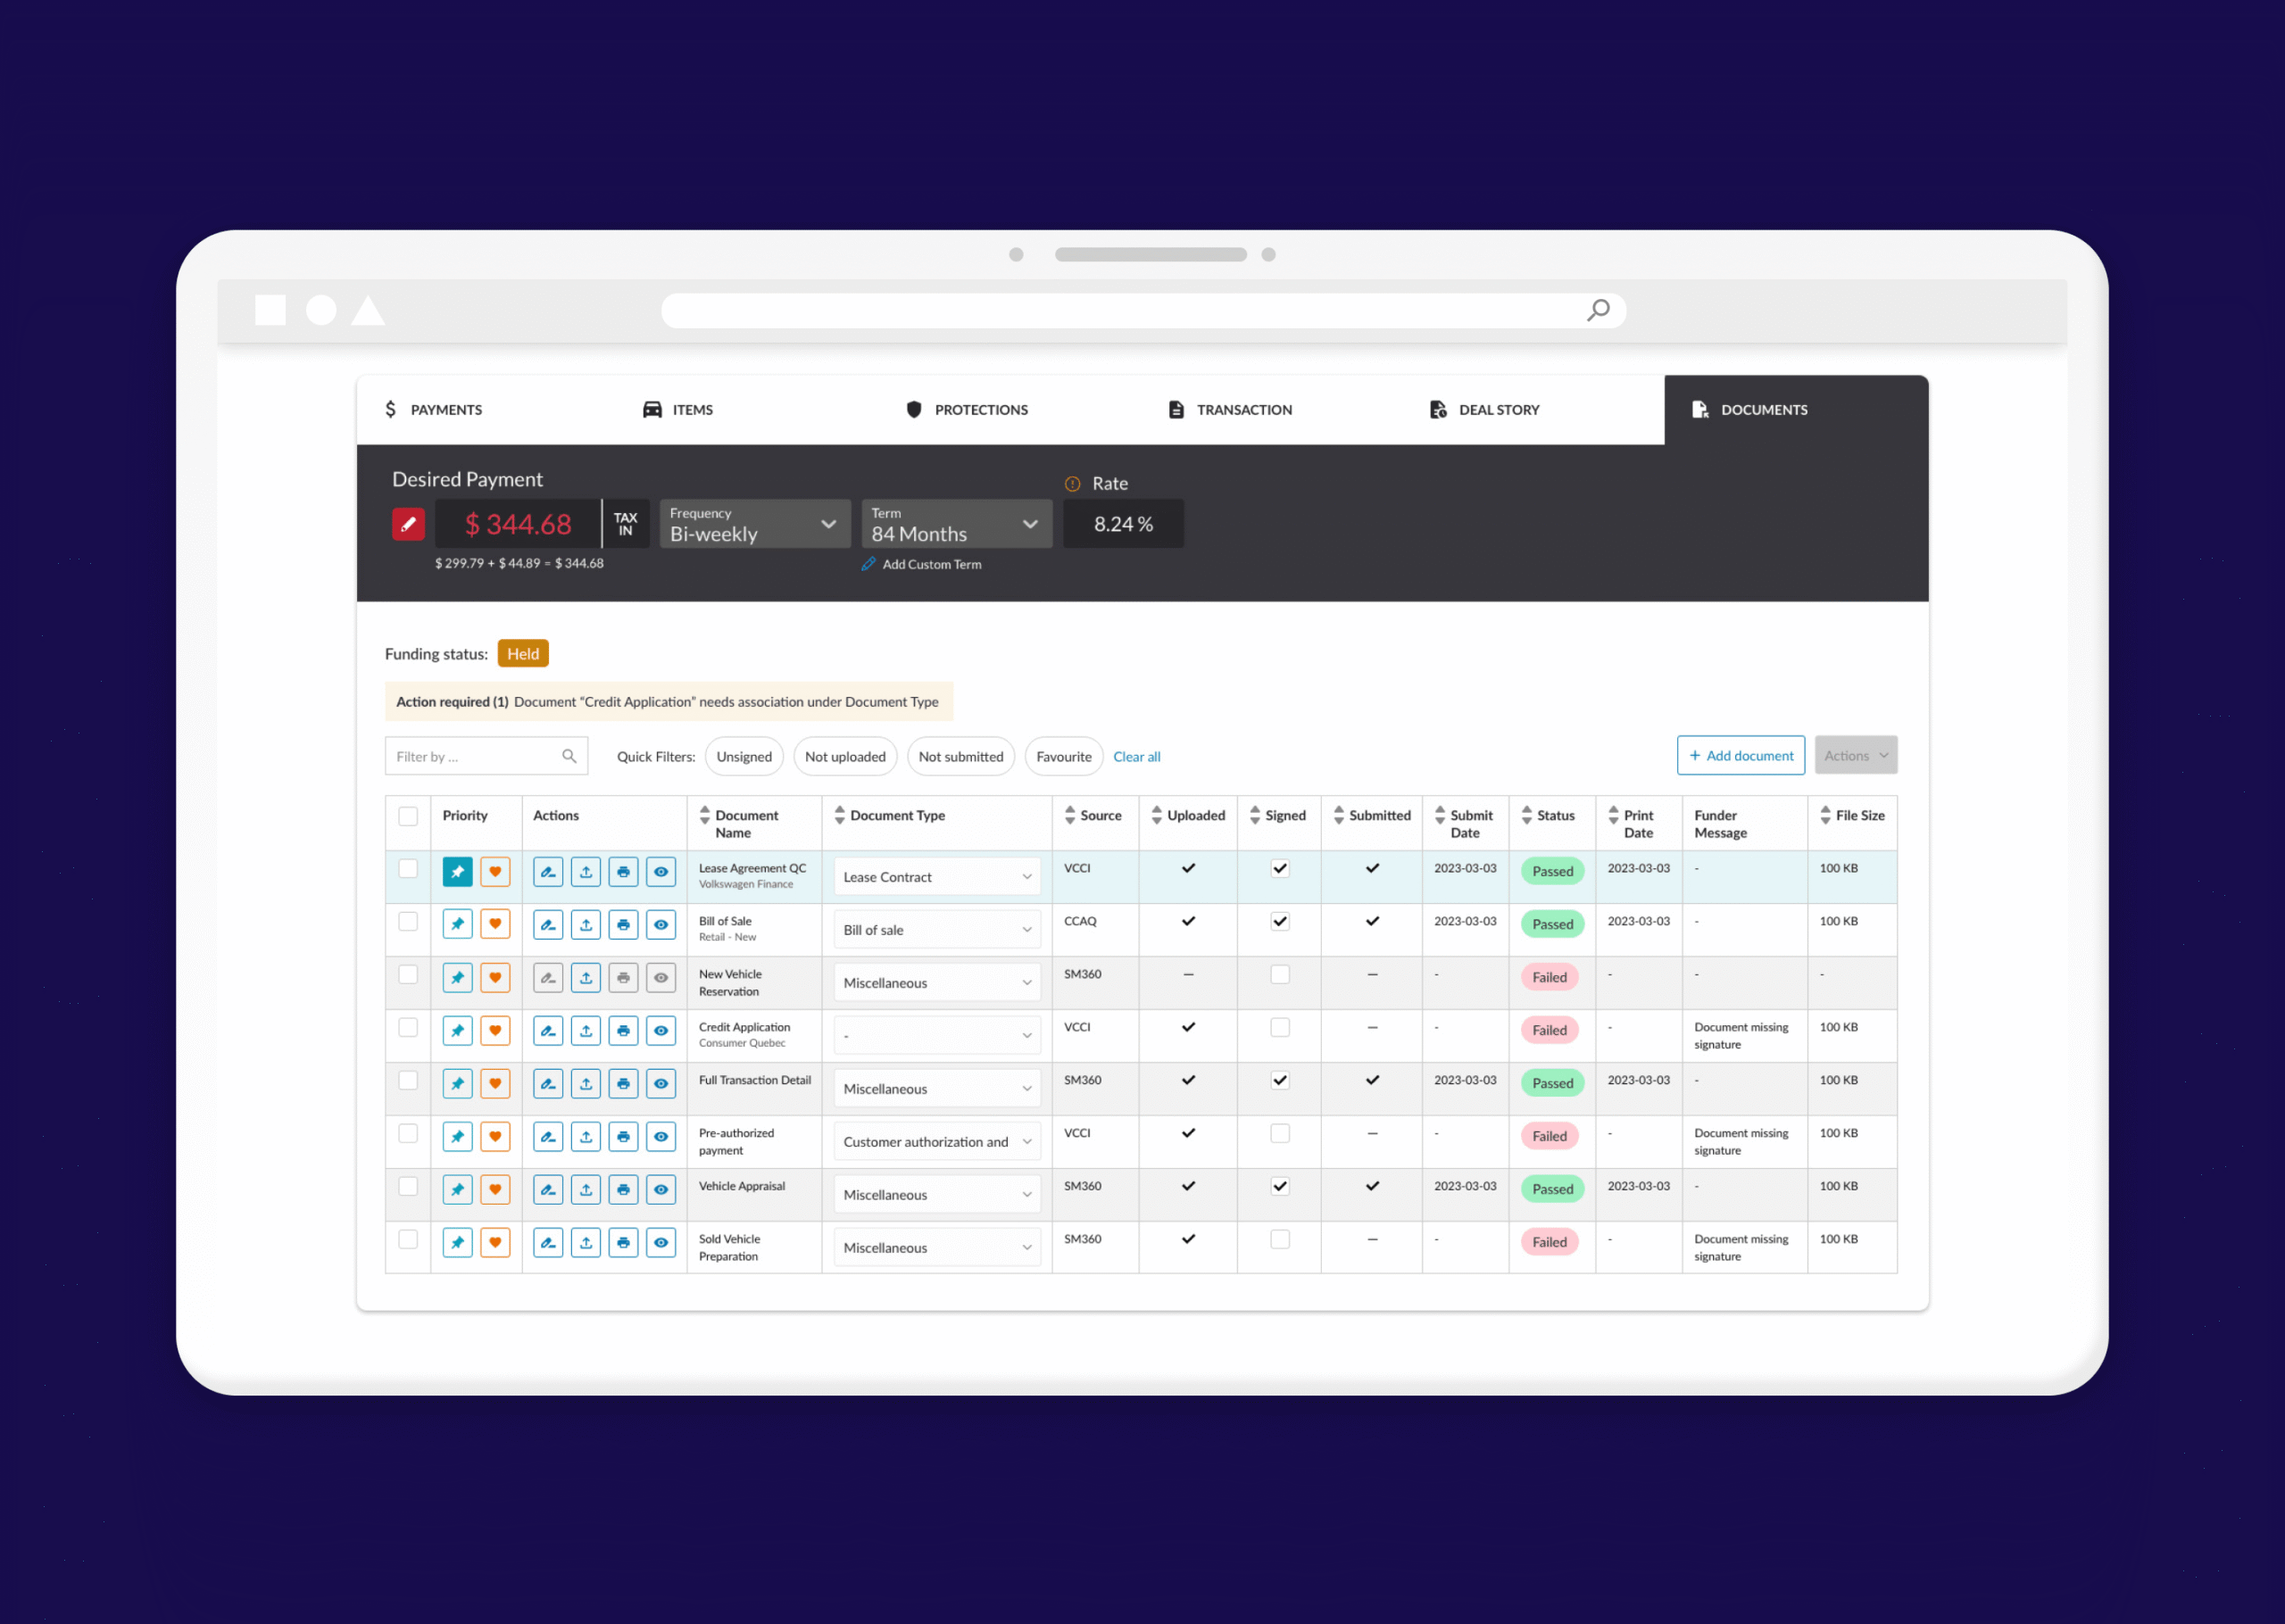Viewport: 2285px width, 1624px height.
Task: Click the Add document button
Action: pos(1740,755)
